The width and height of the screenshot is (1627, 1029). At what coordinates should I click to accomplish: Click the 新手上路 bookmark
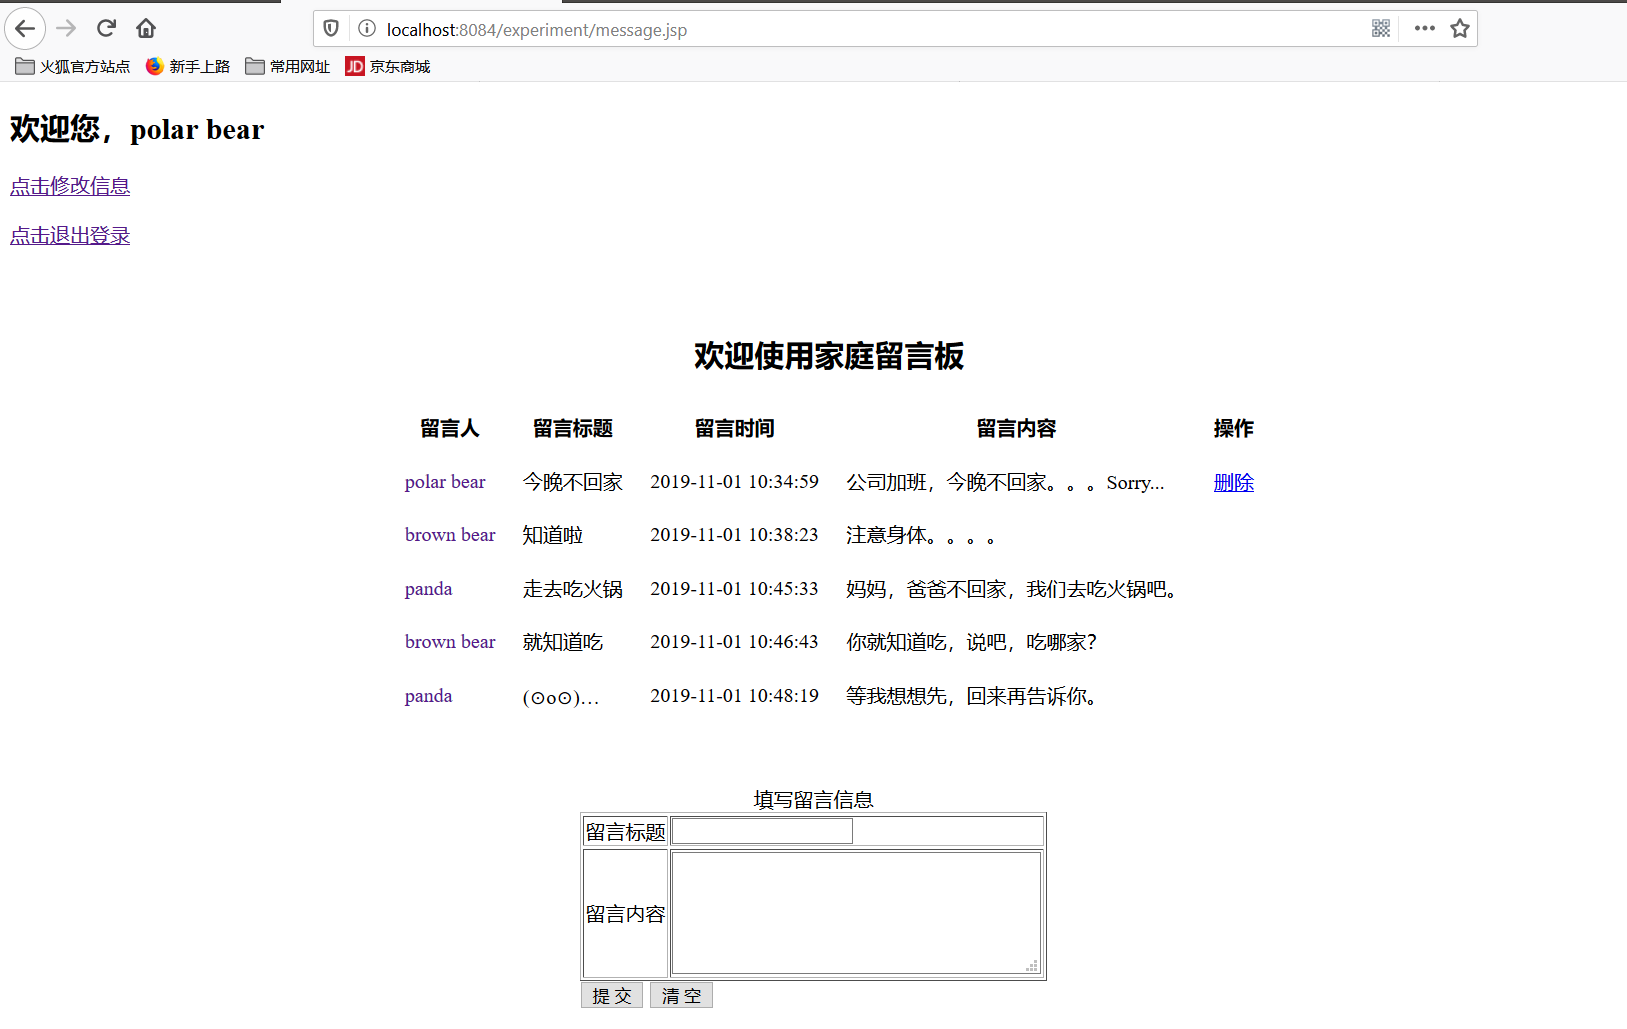187,66
